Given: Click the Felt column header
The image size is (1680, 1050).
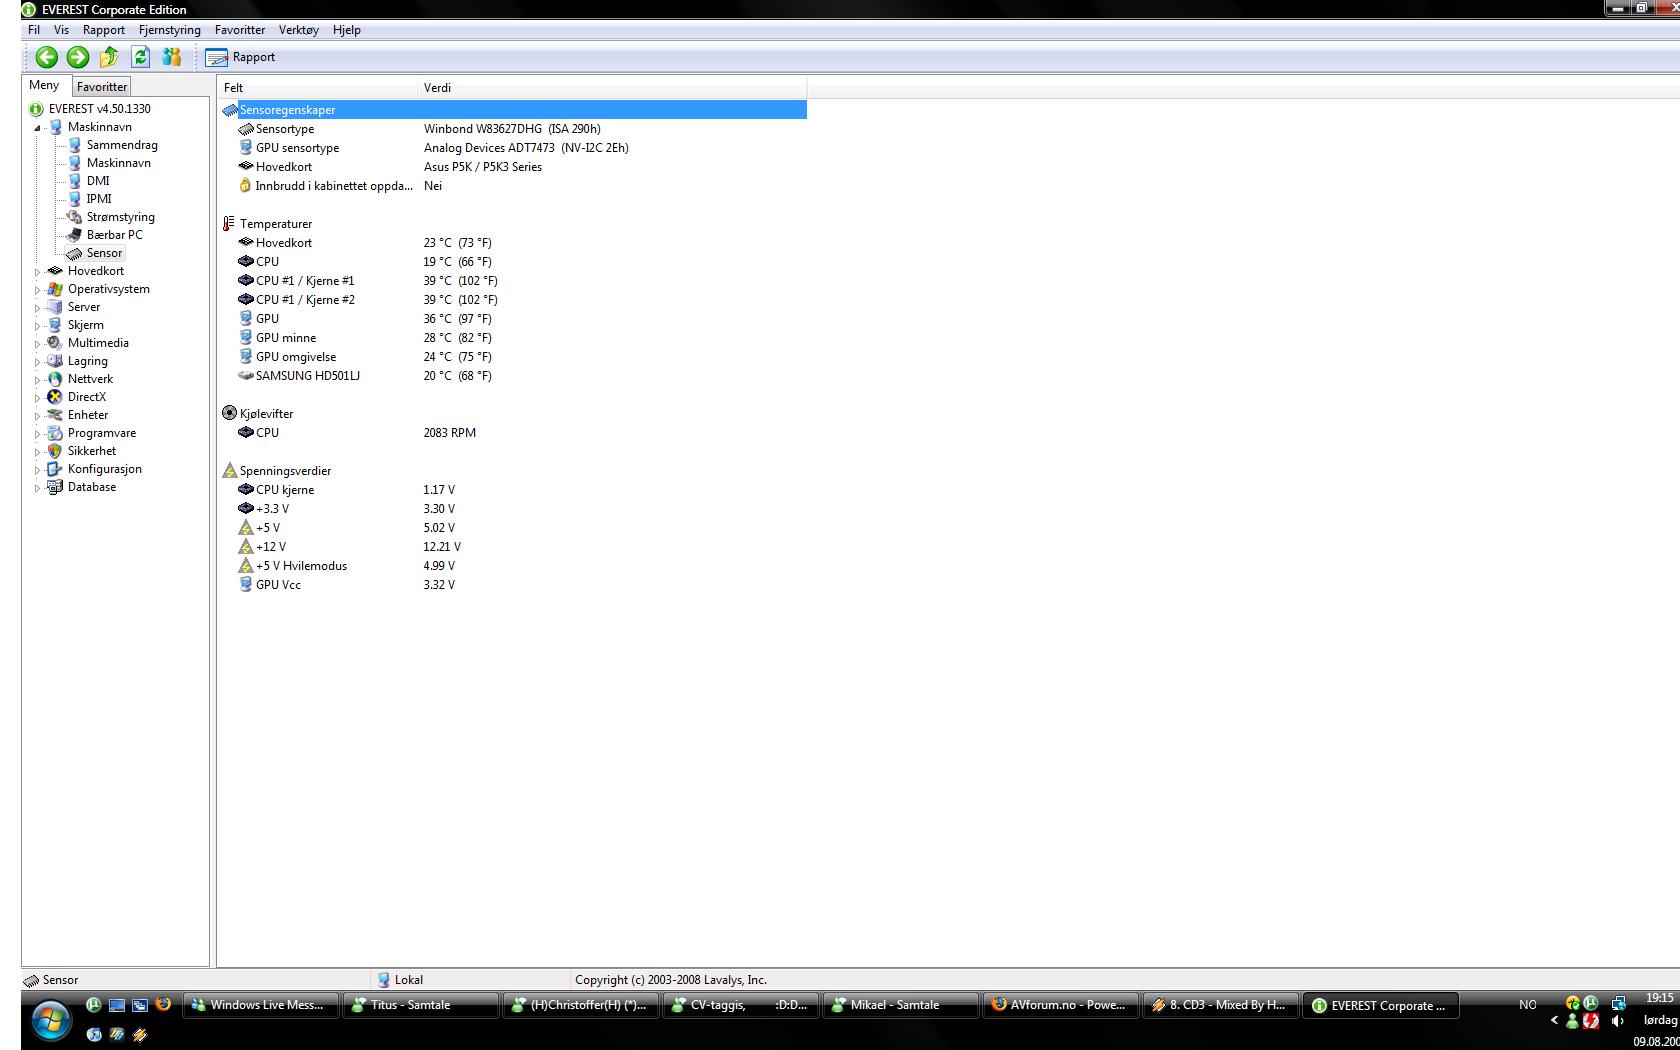Looking at the screenshot, I should click(317, 87).
